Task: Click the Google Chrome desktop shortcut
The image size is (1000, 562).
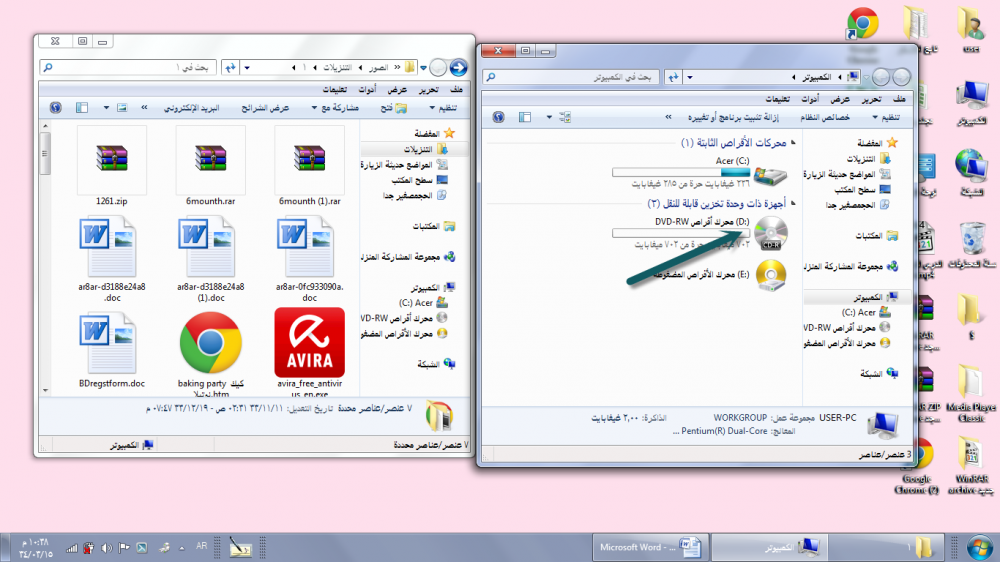Action: tap(862, 25)
